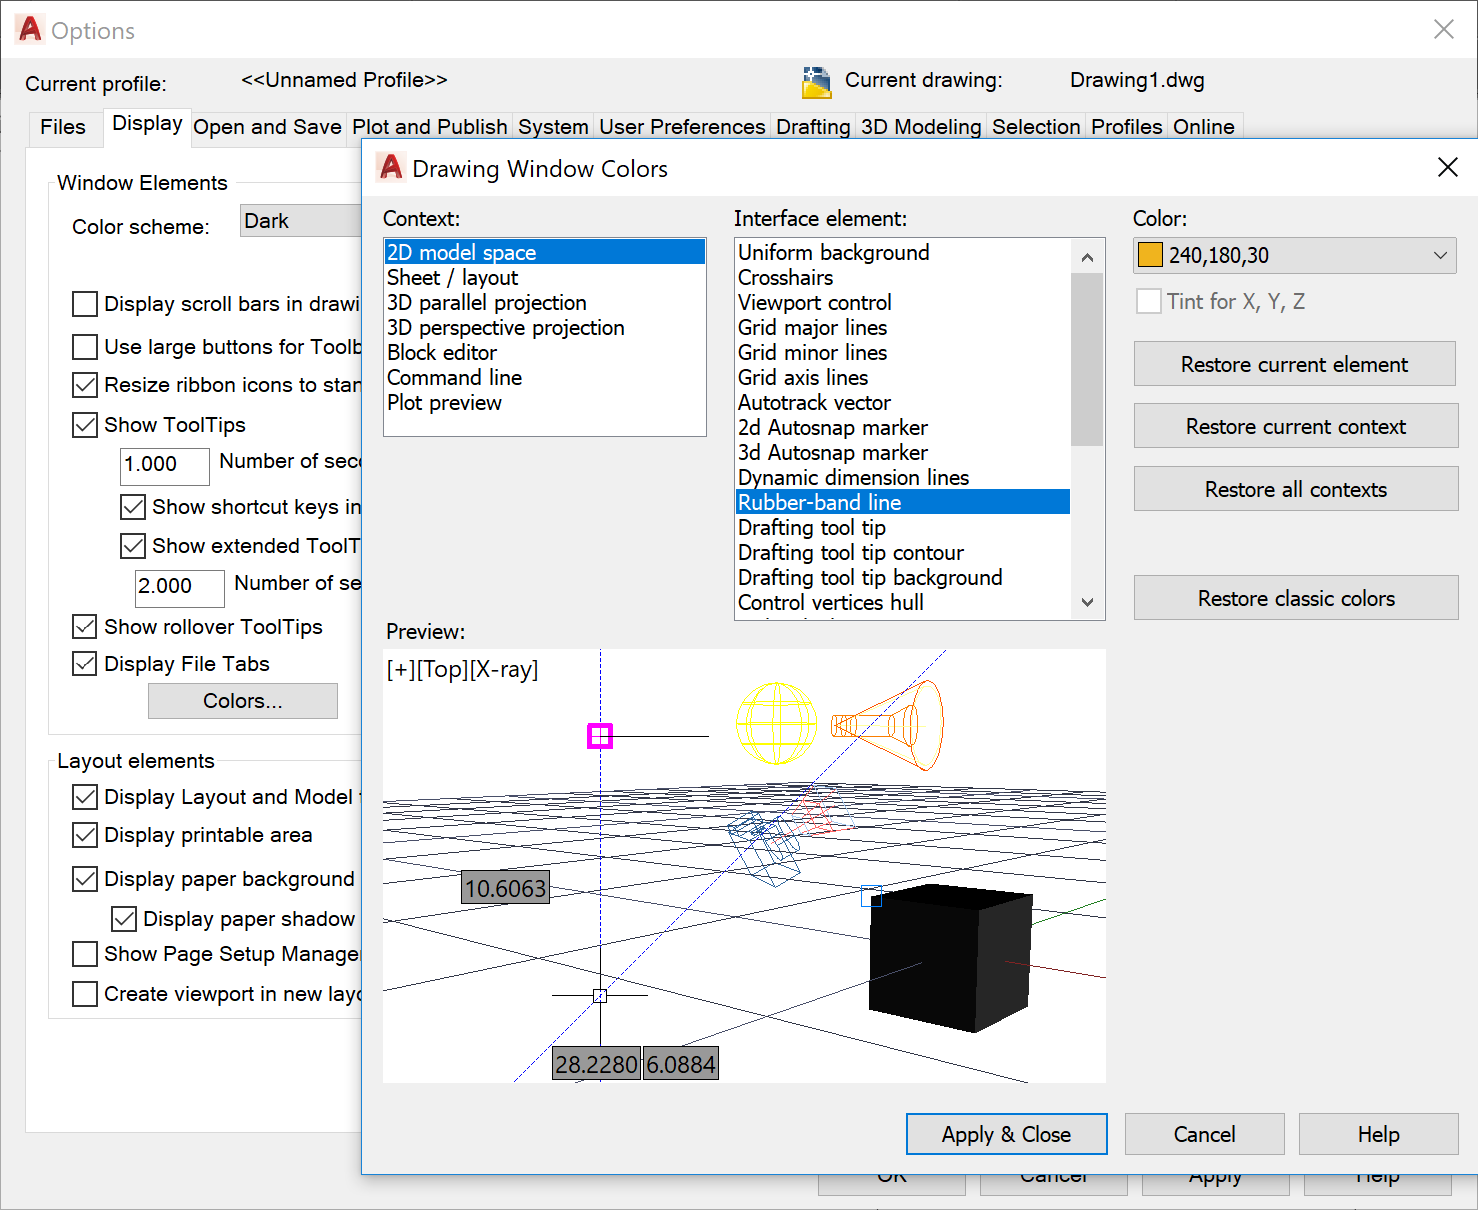Image resolution: width=1478 pixels, height=1210 pixels.
Task: Close the Options window
Action: [x=1443, y=30]
